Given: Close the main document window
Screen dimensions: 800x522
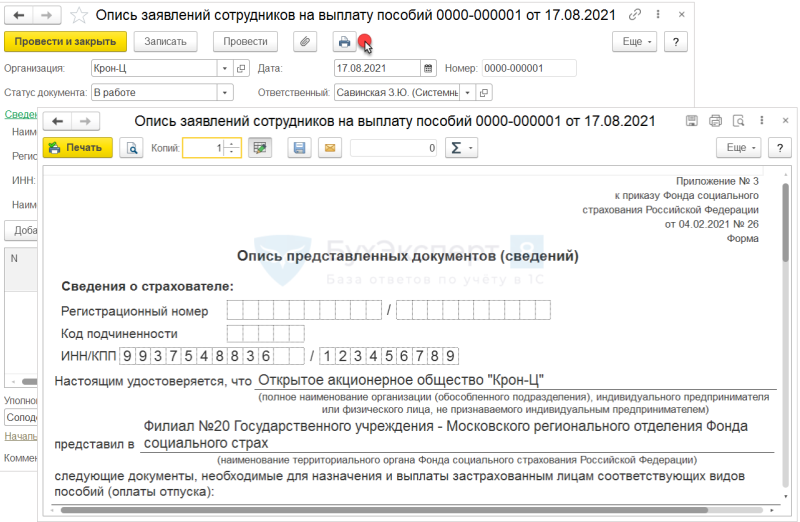Looking at the screenshot, I should [681, 15].
